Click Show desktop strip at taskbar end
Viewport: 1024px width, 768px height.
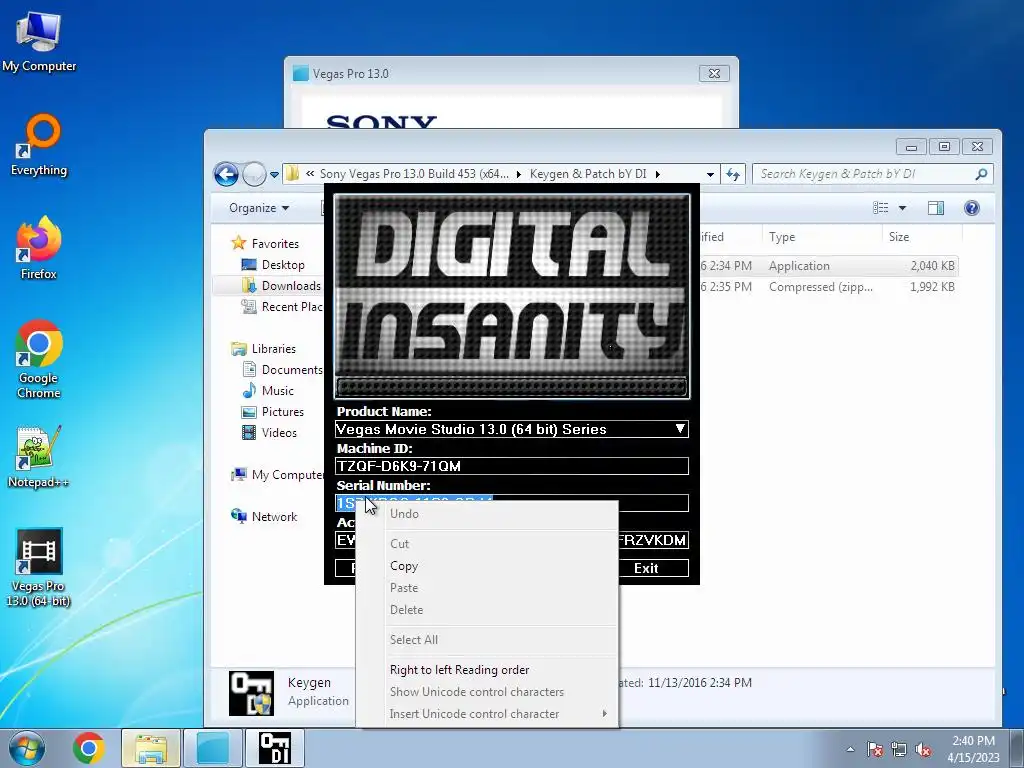pyautogui.click(x=1017, y=748)
